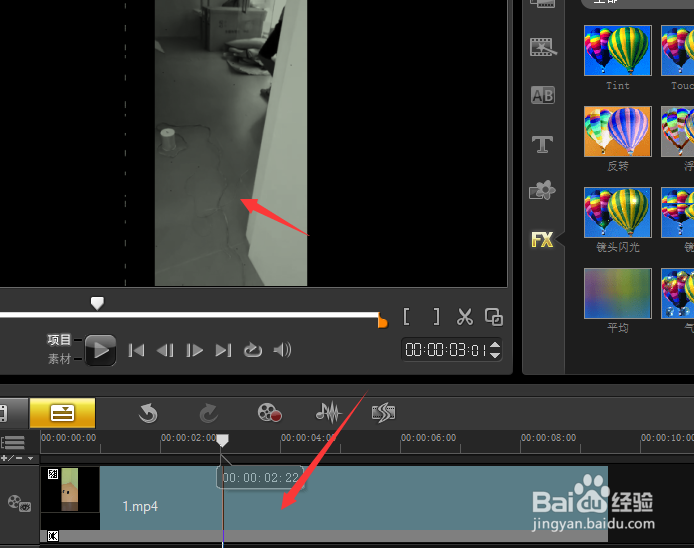694x548 pixels.
Task: Set Mark-in with left bracket
Action: tap(406, 317)
